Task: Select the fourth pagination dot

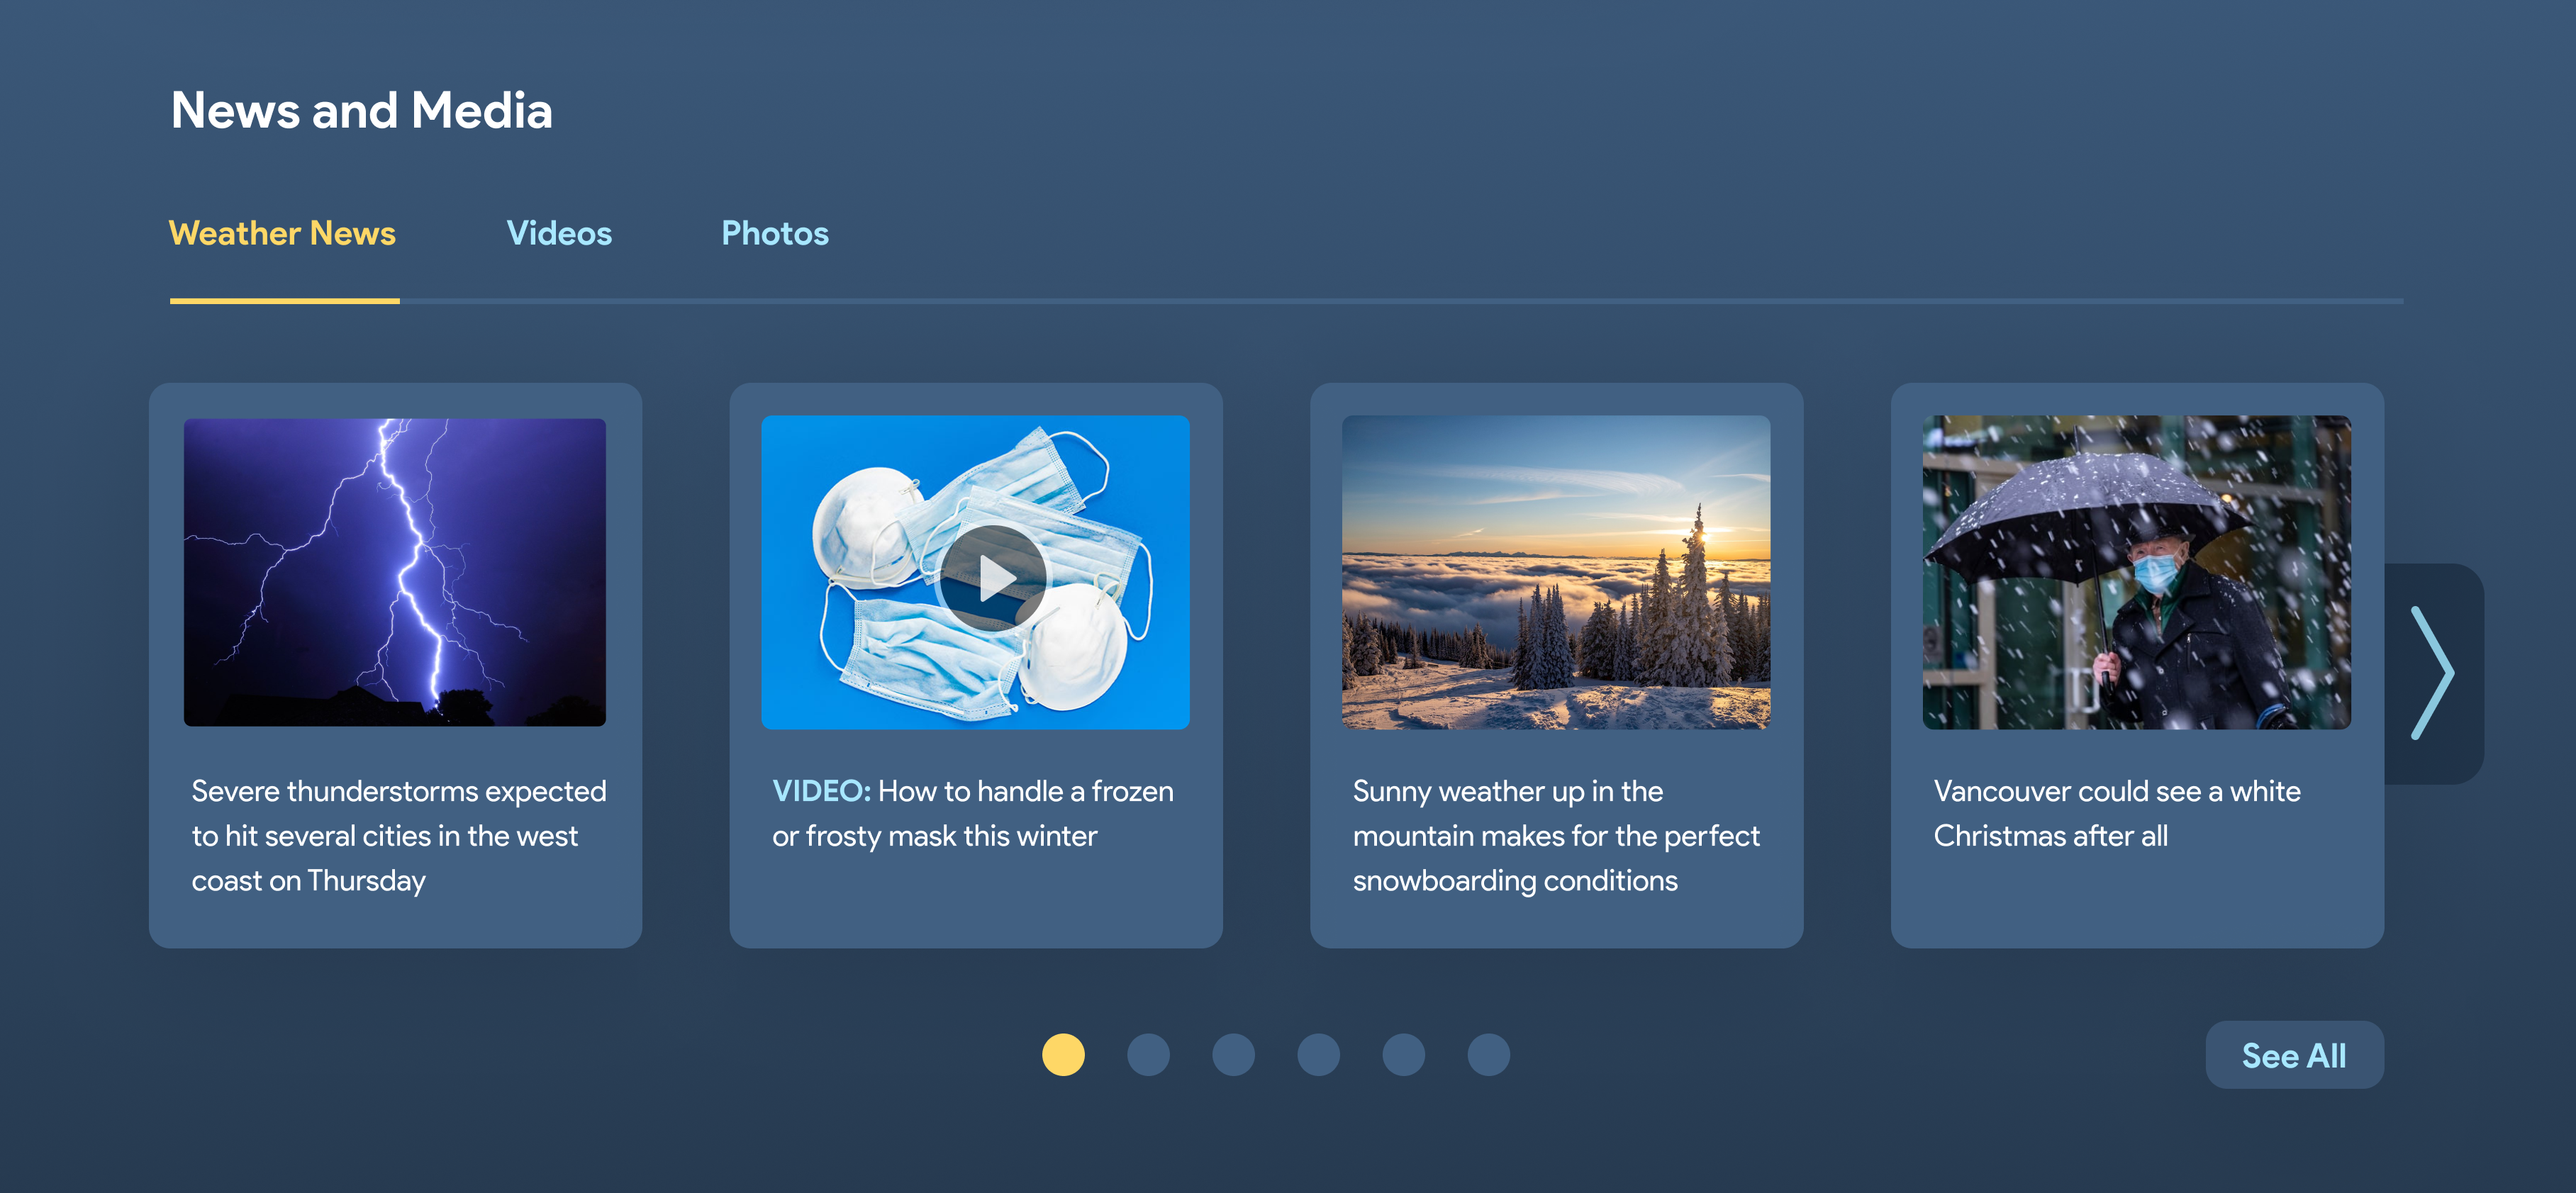Action: tap(1318, 1055)
